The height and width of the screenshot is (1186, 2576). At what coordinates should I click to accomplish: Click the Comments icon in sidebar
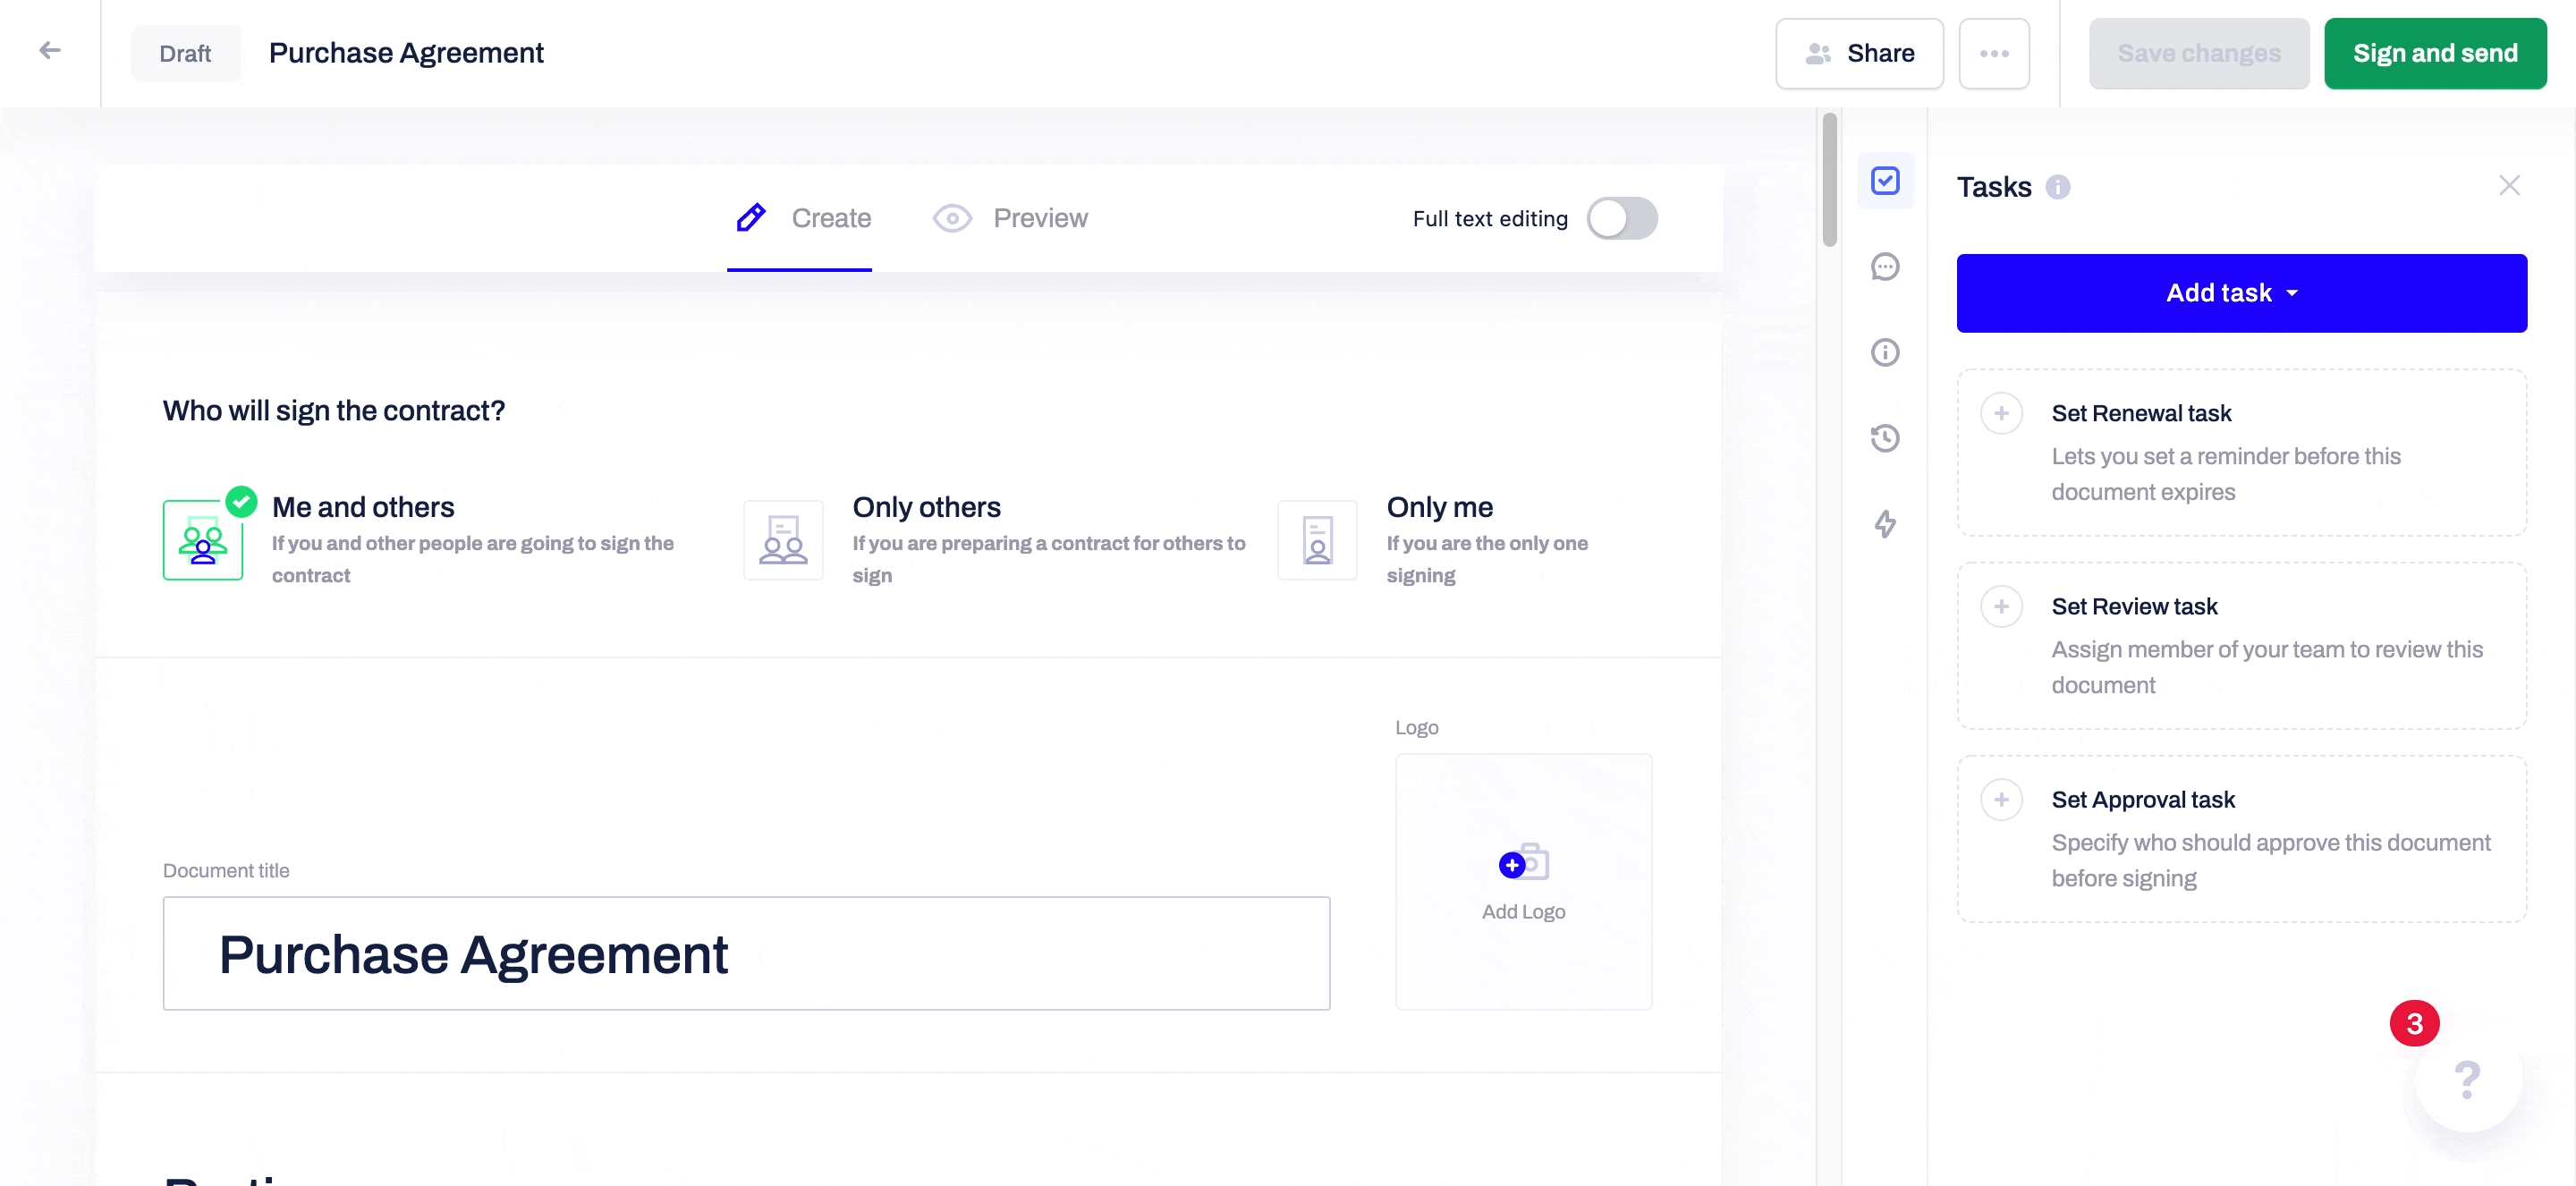click(1885, 267)
